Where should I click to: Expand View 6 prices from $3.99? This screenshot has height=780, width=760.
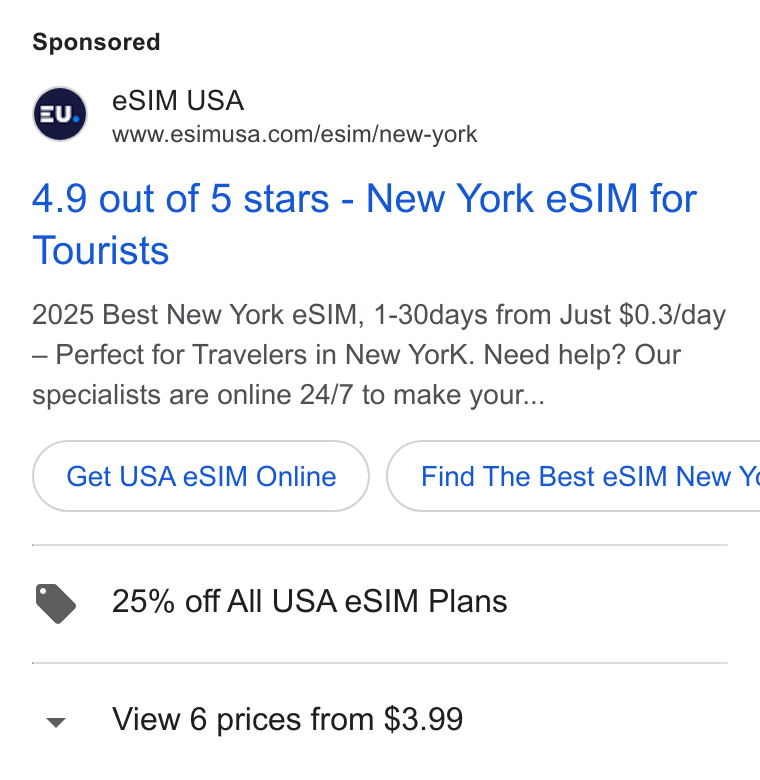[287, 719]
